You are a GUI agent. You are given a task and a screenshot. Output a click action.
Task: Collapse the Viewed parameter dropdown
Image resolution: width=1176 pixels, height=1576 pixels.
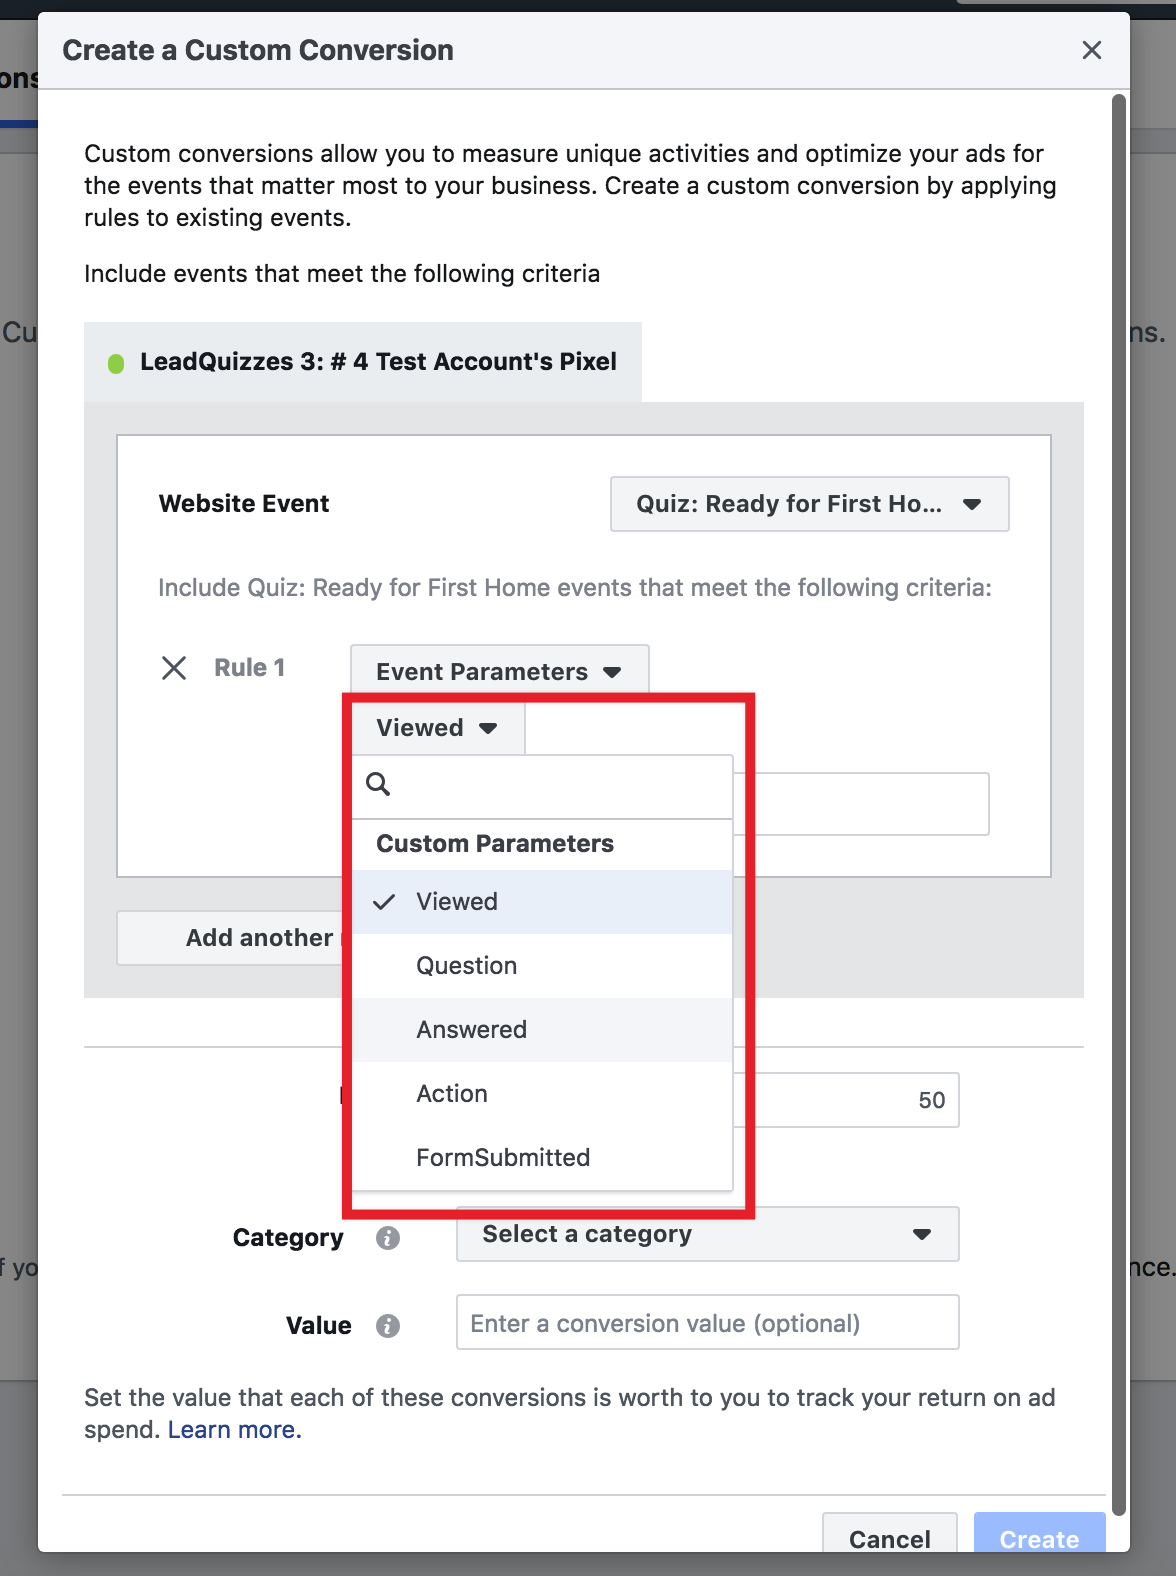coord(438,728)
